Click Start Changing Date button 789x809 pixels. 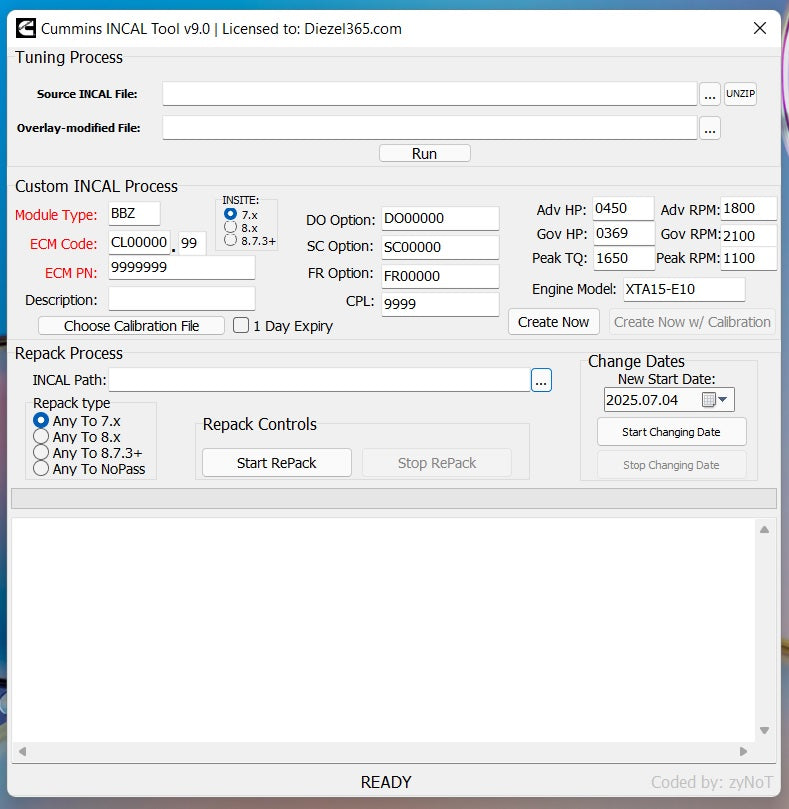coord(671,432)
